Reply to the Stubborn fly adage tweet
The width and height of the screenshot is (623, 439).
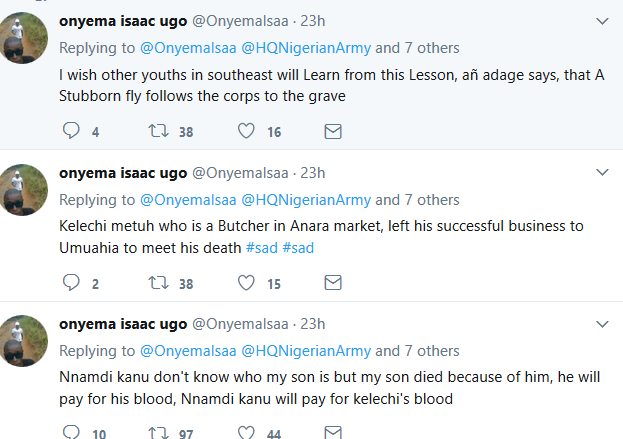71,131
